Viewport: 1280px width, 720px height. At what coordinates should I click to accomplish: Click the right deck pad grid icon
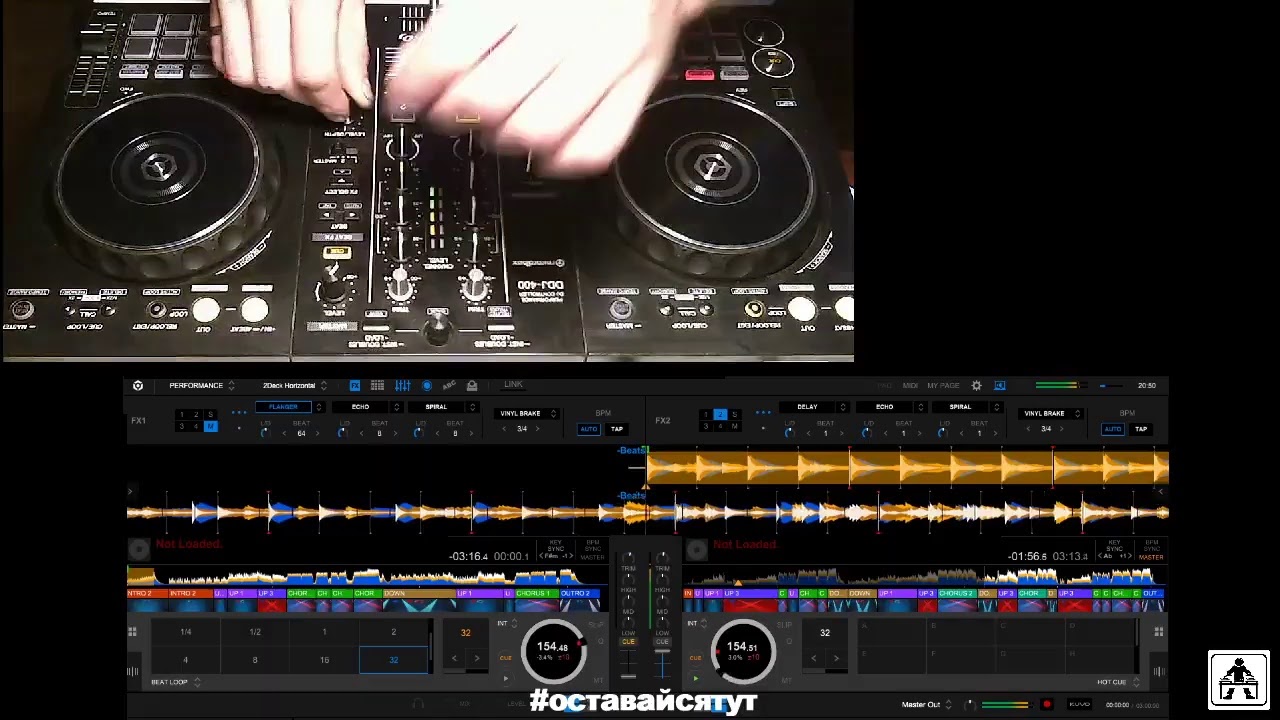coord(1158,632)
